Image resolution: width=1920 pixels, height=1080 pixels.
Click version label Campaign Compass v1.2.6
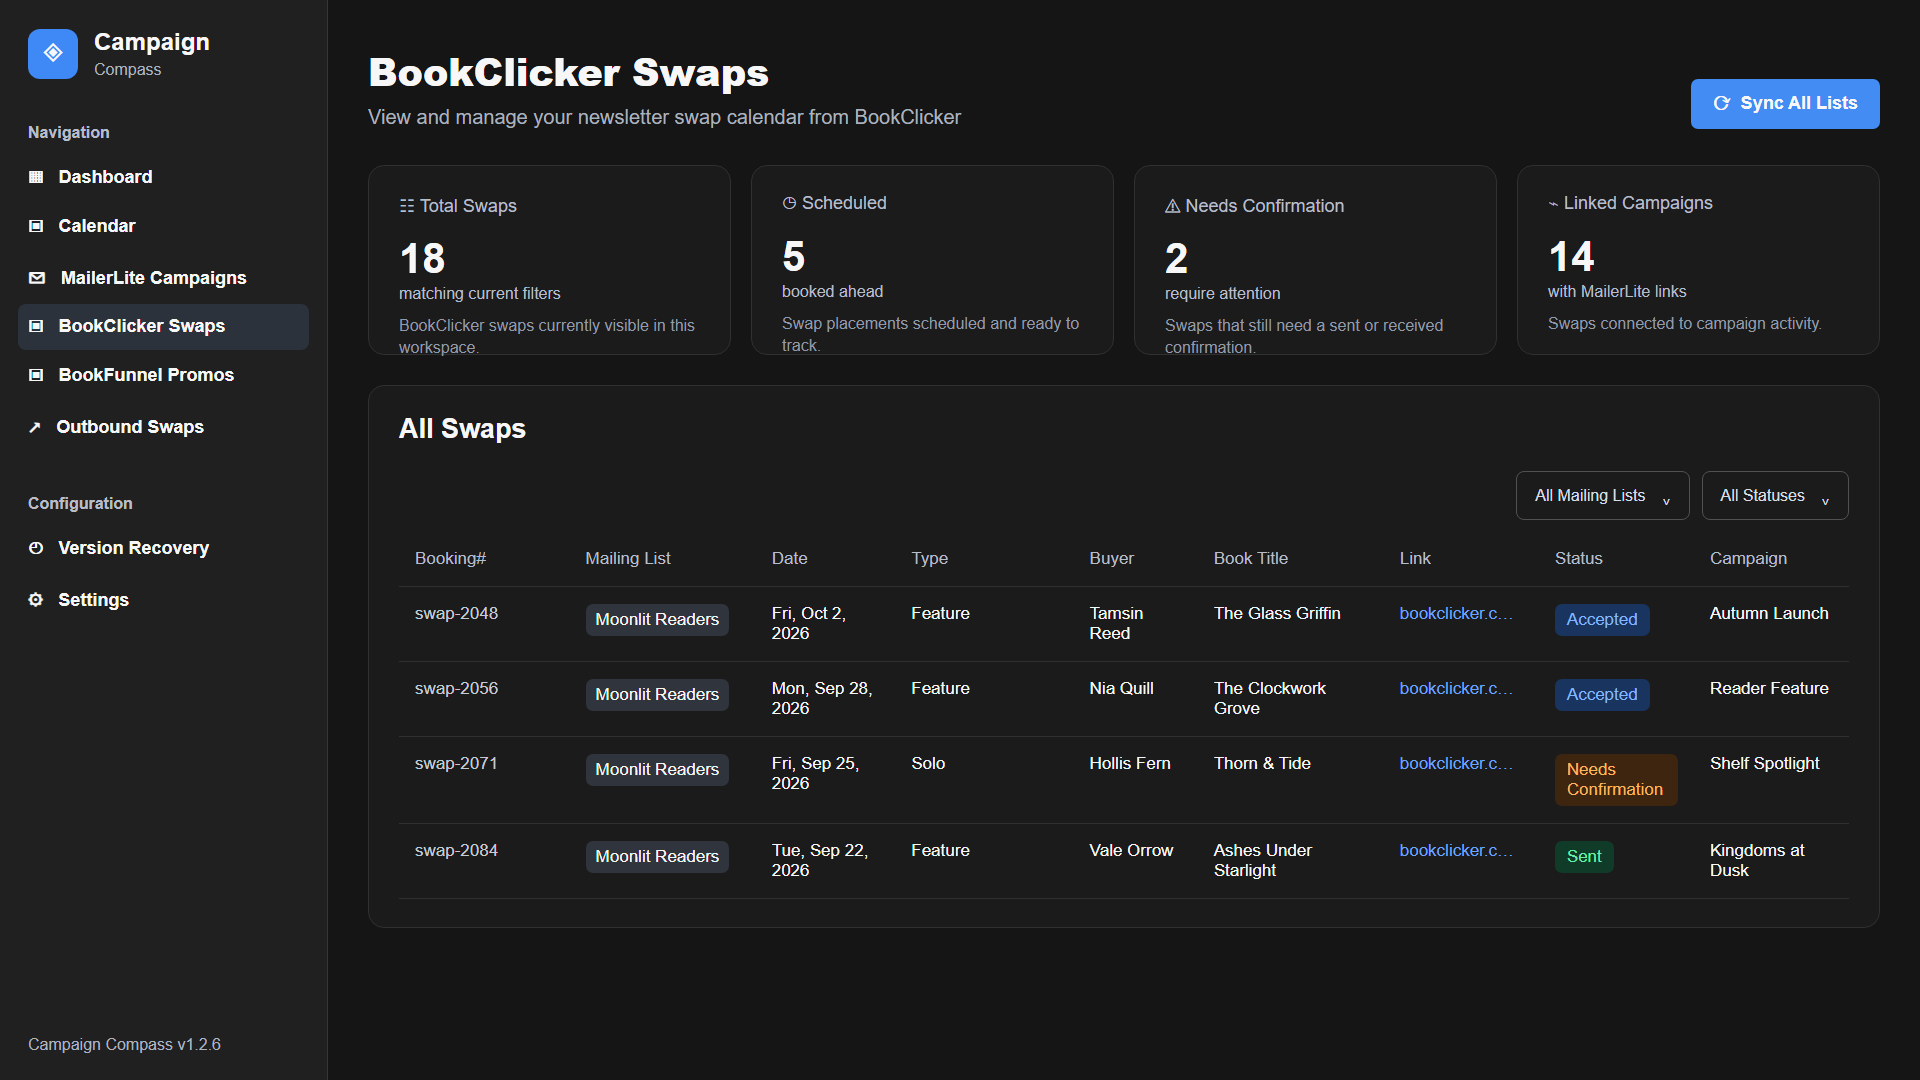coord(124,1045)
